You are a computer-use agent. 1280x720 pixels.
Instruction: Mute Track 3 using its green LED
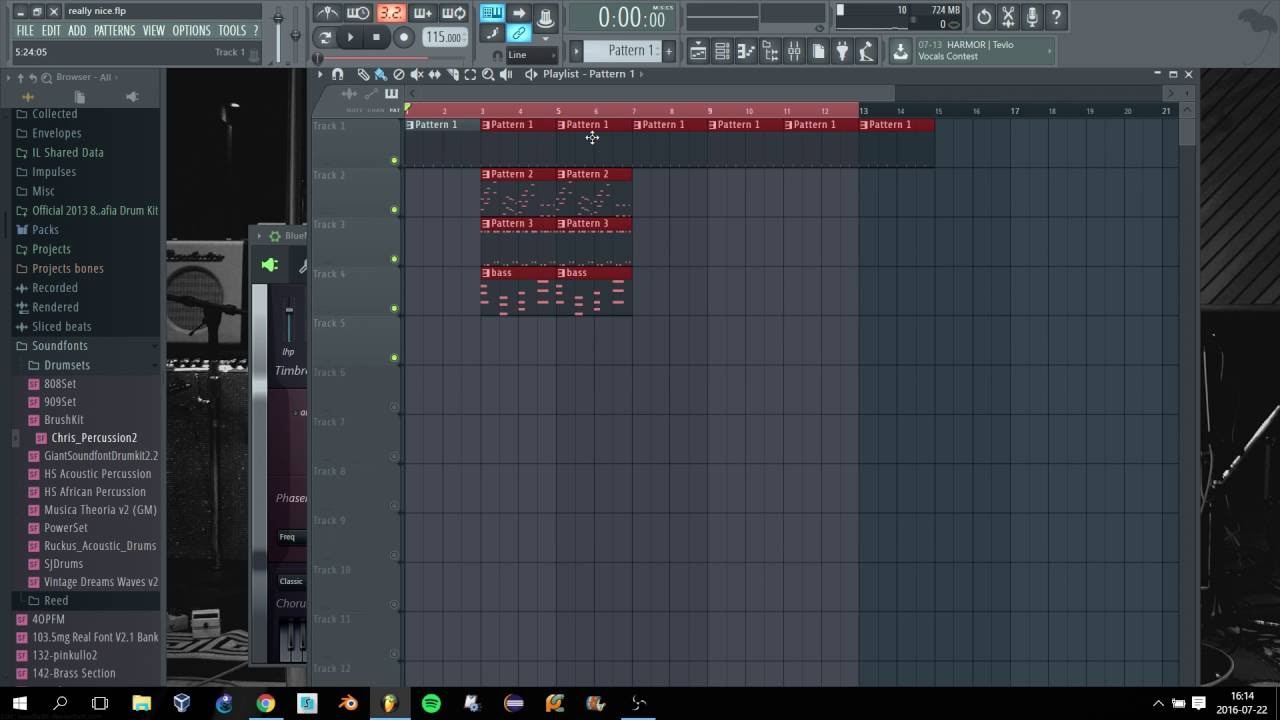tap(394, 259)
